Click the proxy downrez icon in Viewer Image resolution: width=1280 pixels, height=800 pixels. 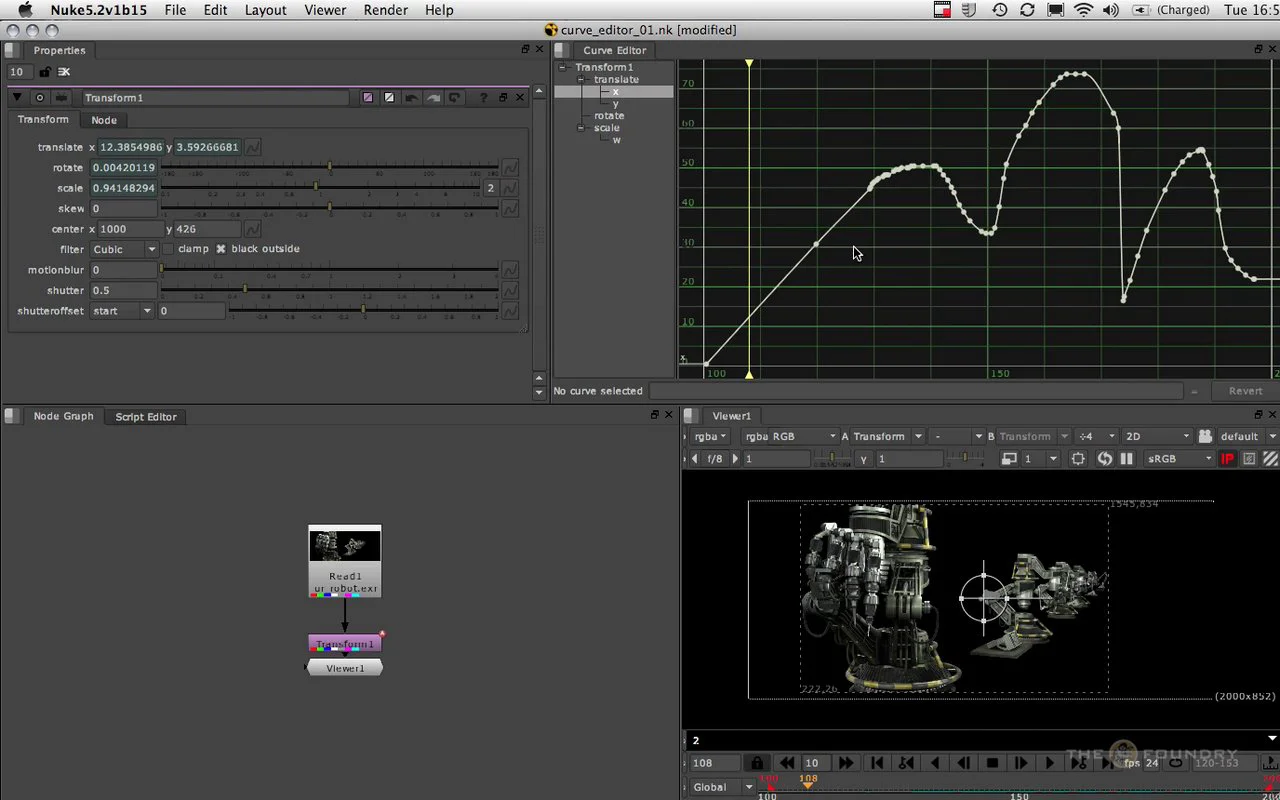[1009, 458]
